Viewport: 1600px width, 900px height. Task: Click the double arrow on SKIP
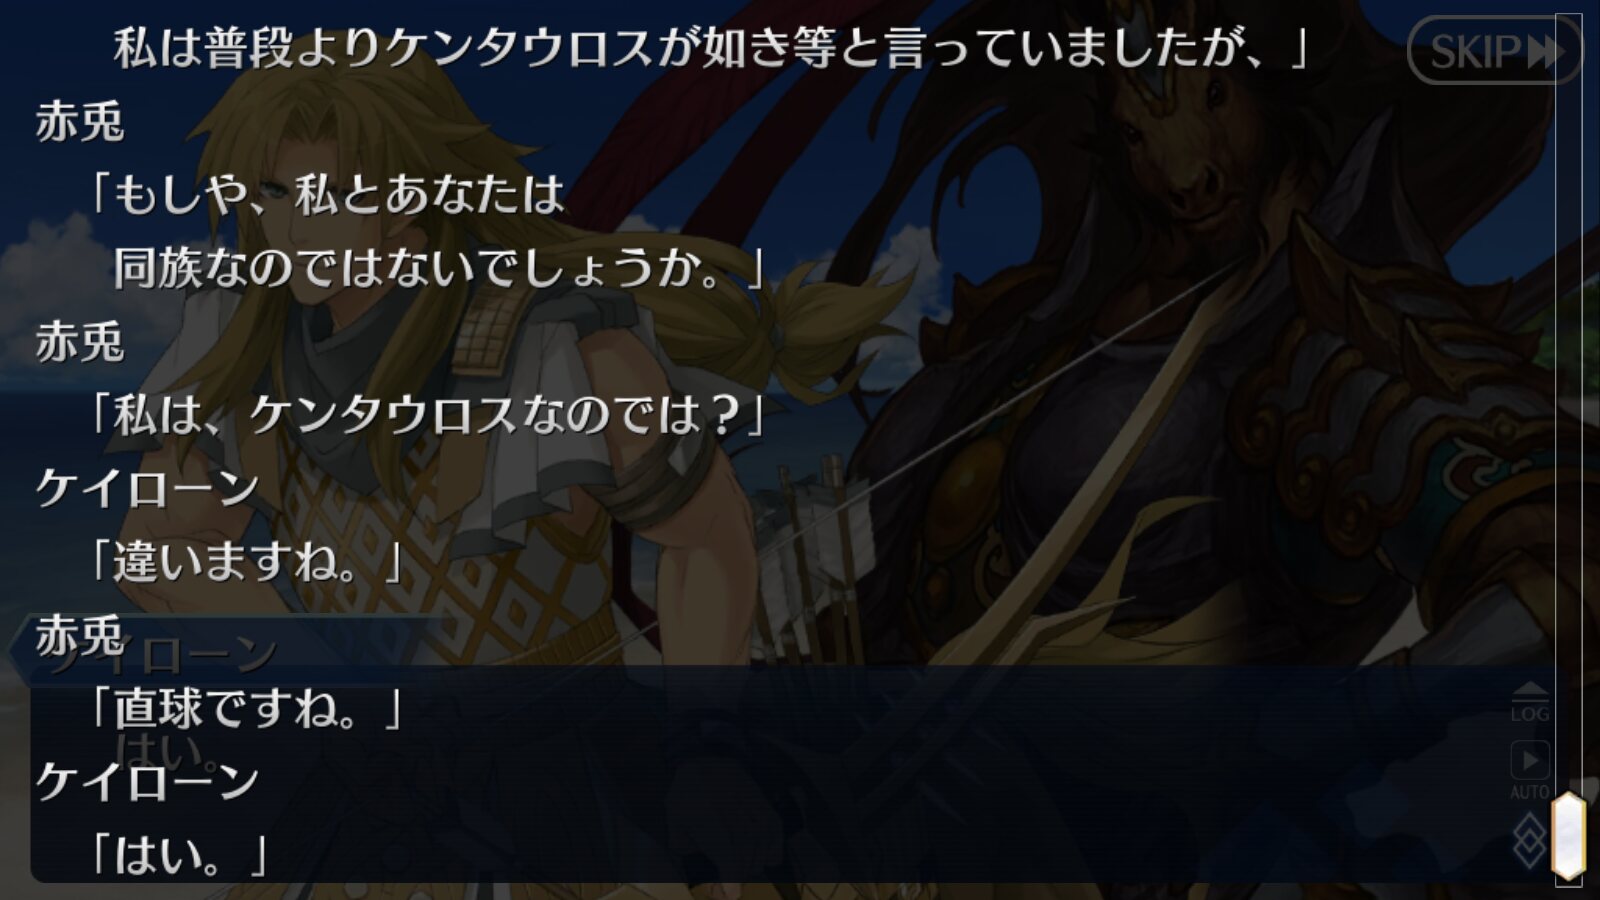click(x=1545, y=50)
